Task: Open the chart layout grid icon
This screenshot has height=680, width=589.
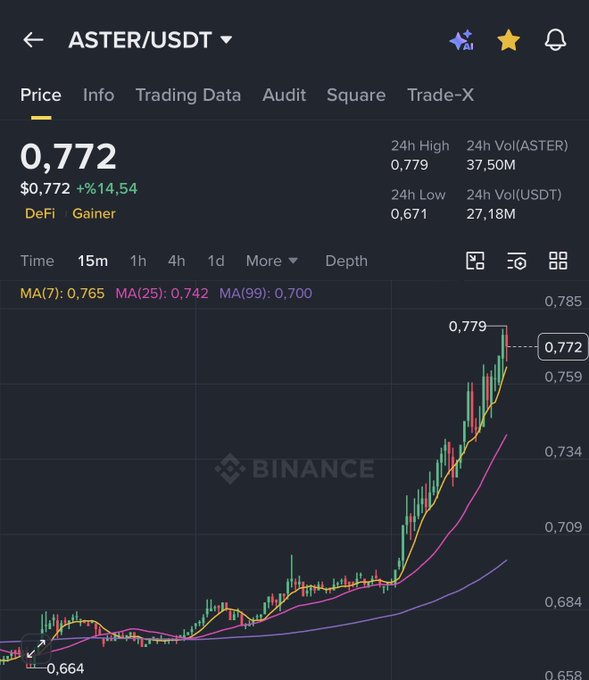Action: coord(558,261)
